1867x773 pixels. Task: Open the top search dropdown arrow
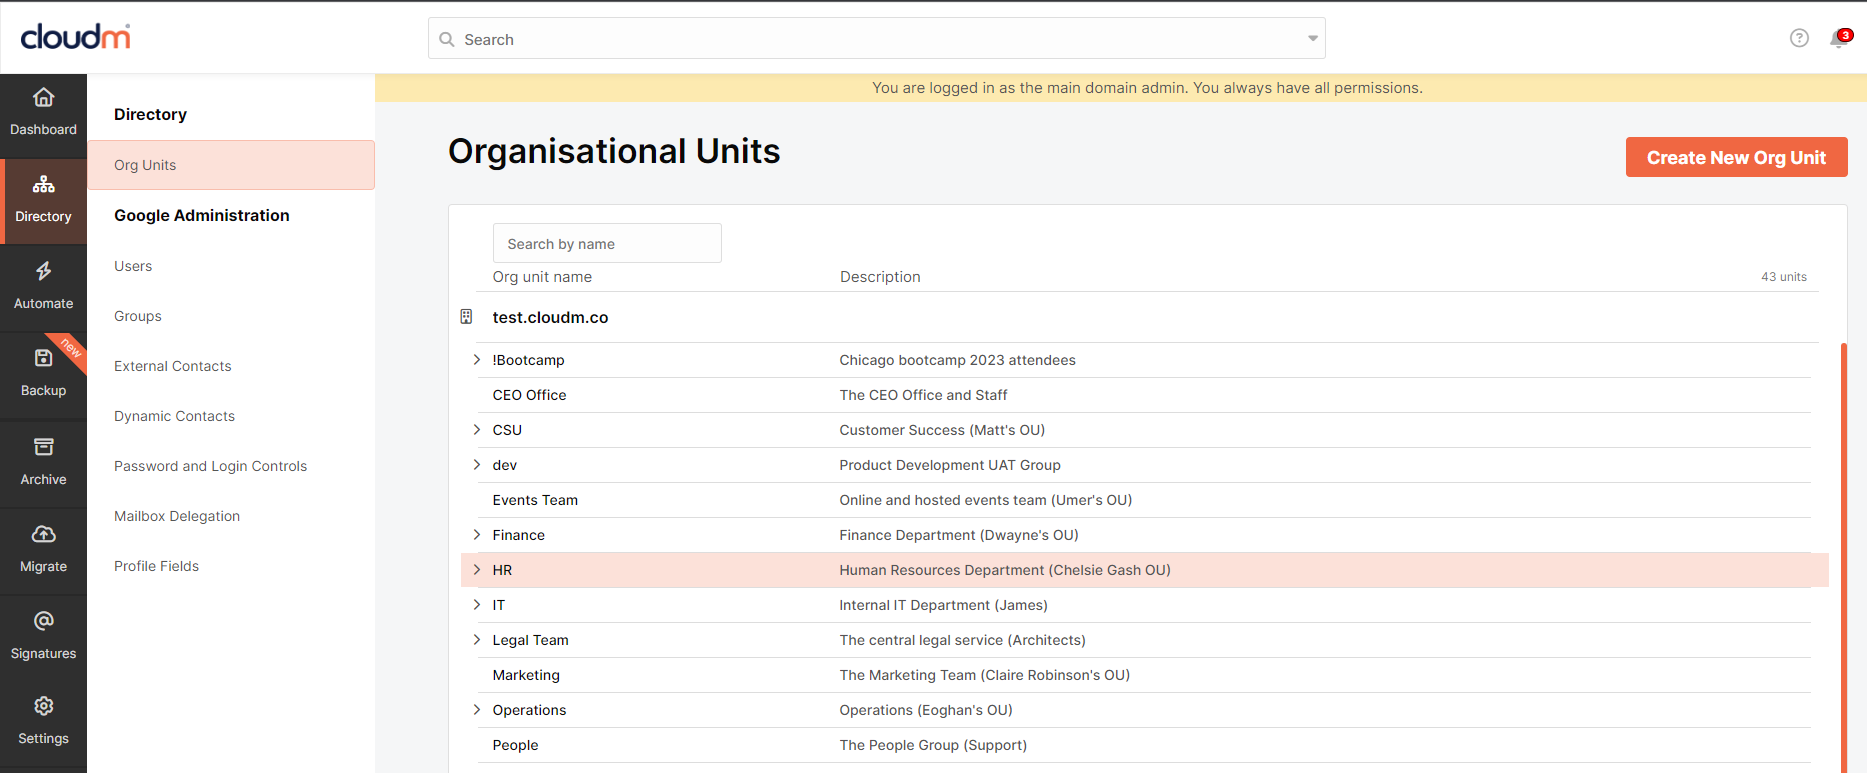coord(1312,39)
